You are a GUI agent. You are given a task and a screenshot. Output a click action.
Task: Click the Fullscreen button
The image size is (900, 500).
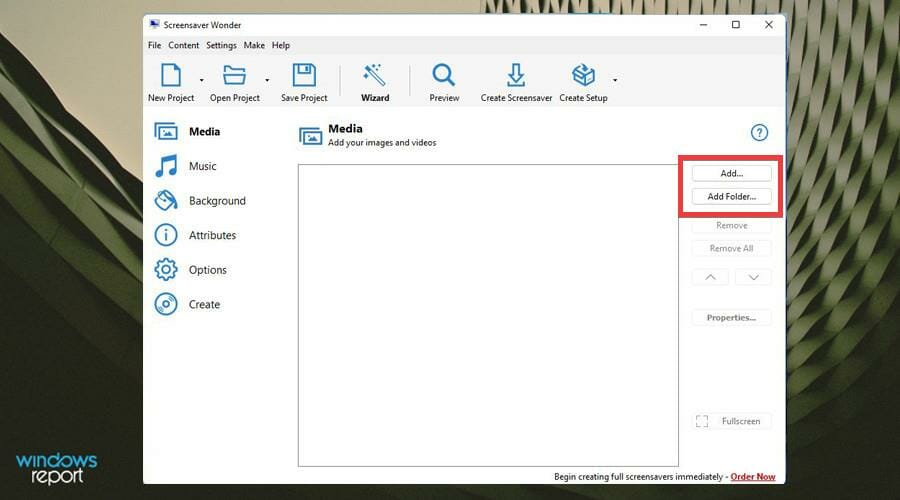pos(731,421)
